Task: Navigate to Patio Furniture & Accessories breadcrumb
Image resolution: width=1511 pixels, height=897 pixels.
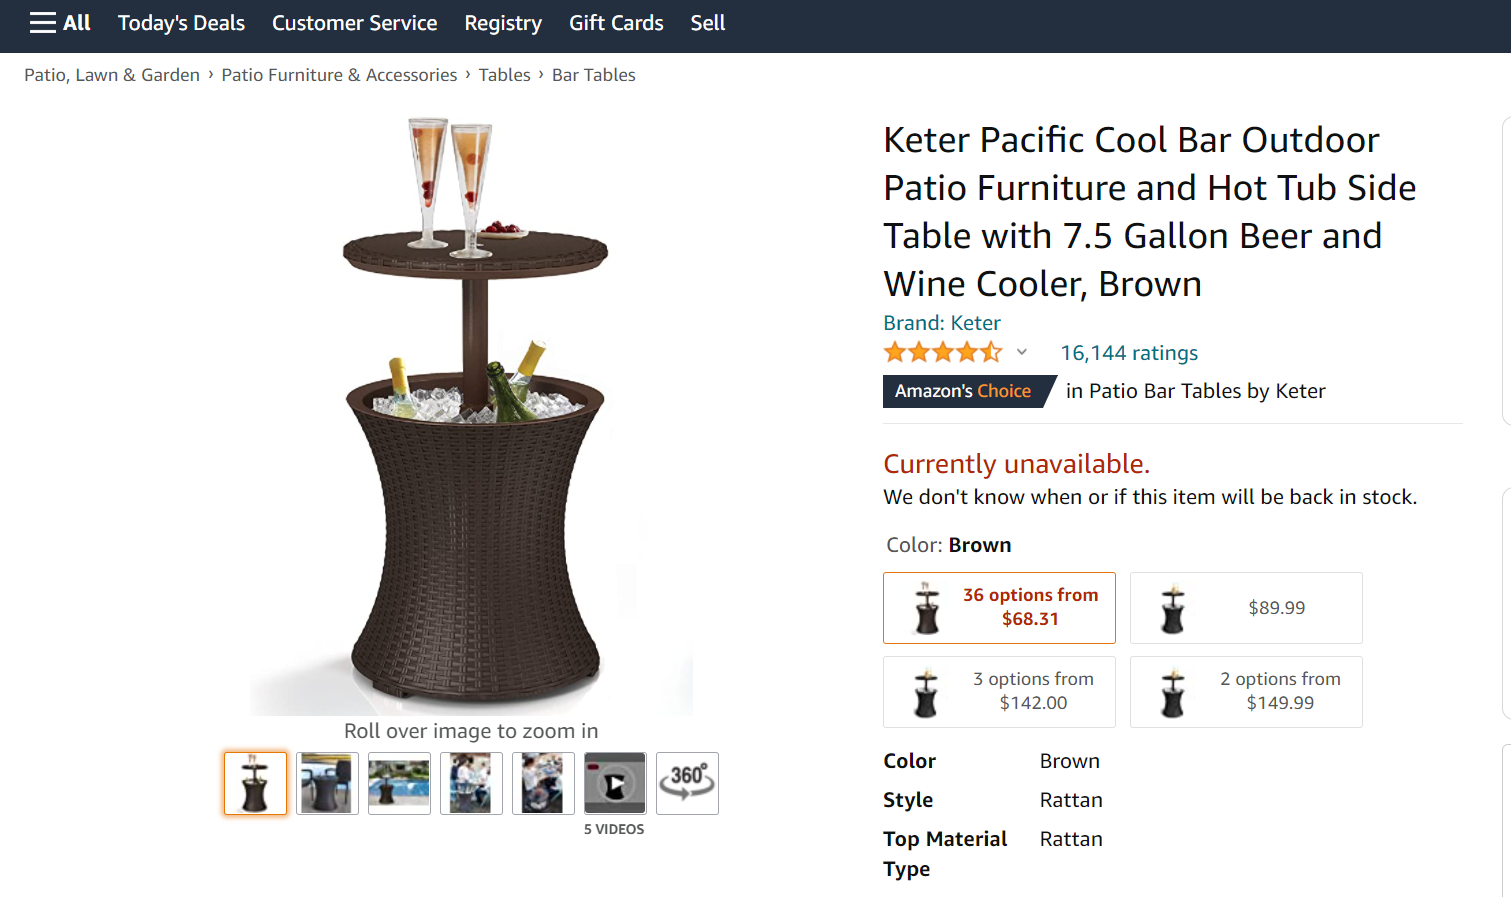Action: [339, 75]
